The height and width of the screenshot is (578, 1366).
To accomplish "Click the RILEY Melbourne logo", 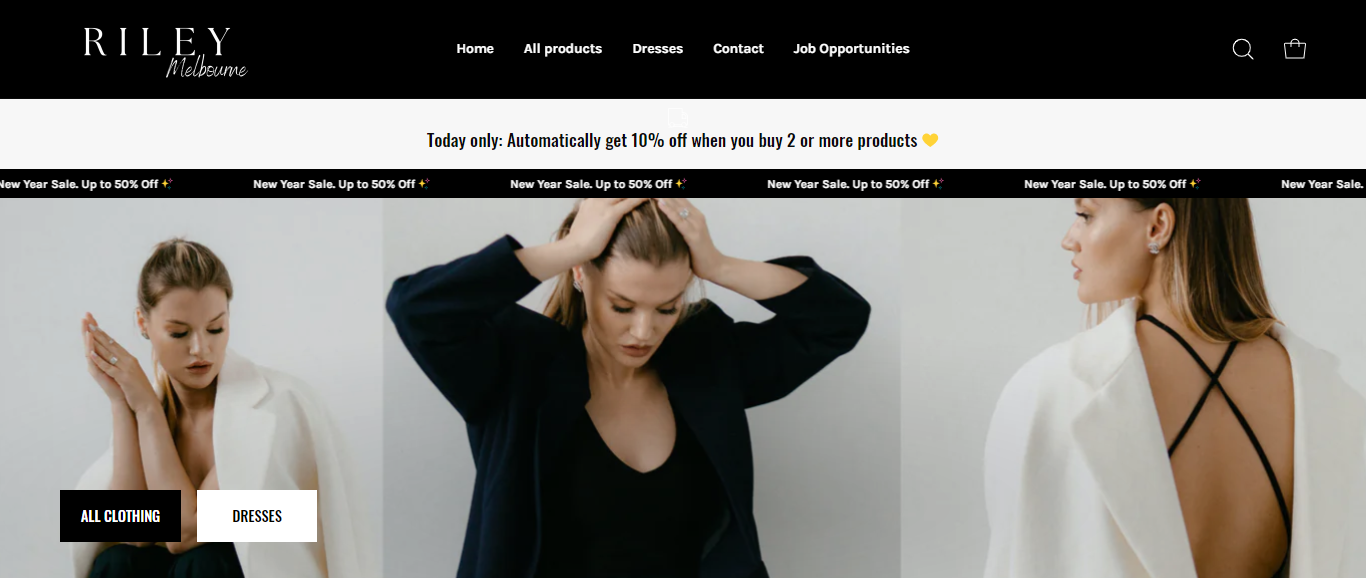I will click(x=165, y=52).
